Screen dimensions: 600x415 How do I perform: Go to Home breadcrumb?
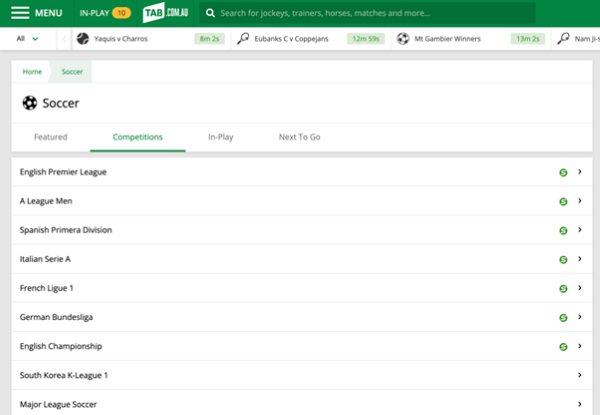(32, 72)
